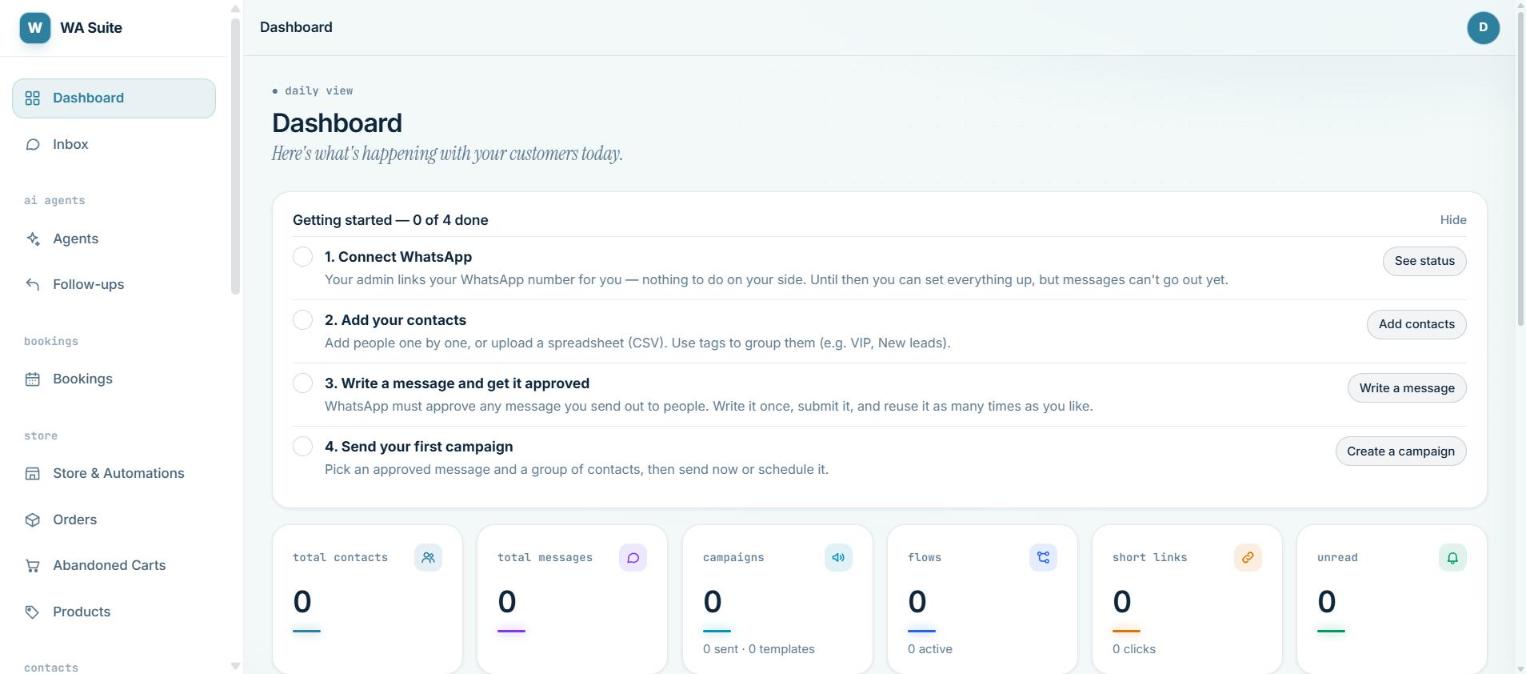Open Bookings section
Screen dimensions: 1526x674
114,379
